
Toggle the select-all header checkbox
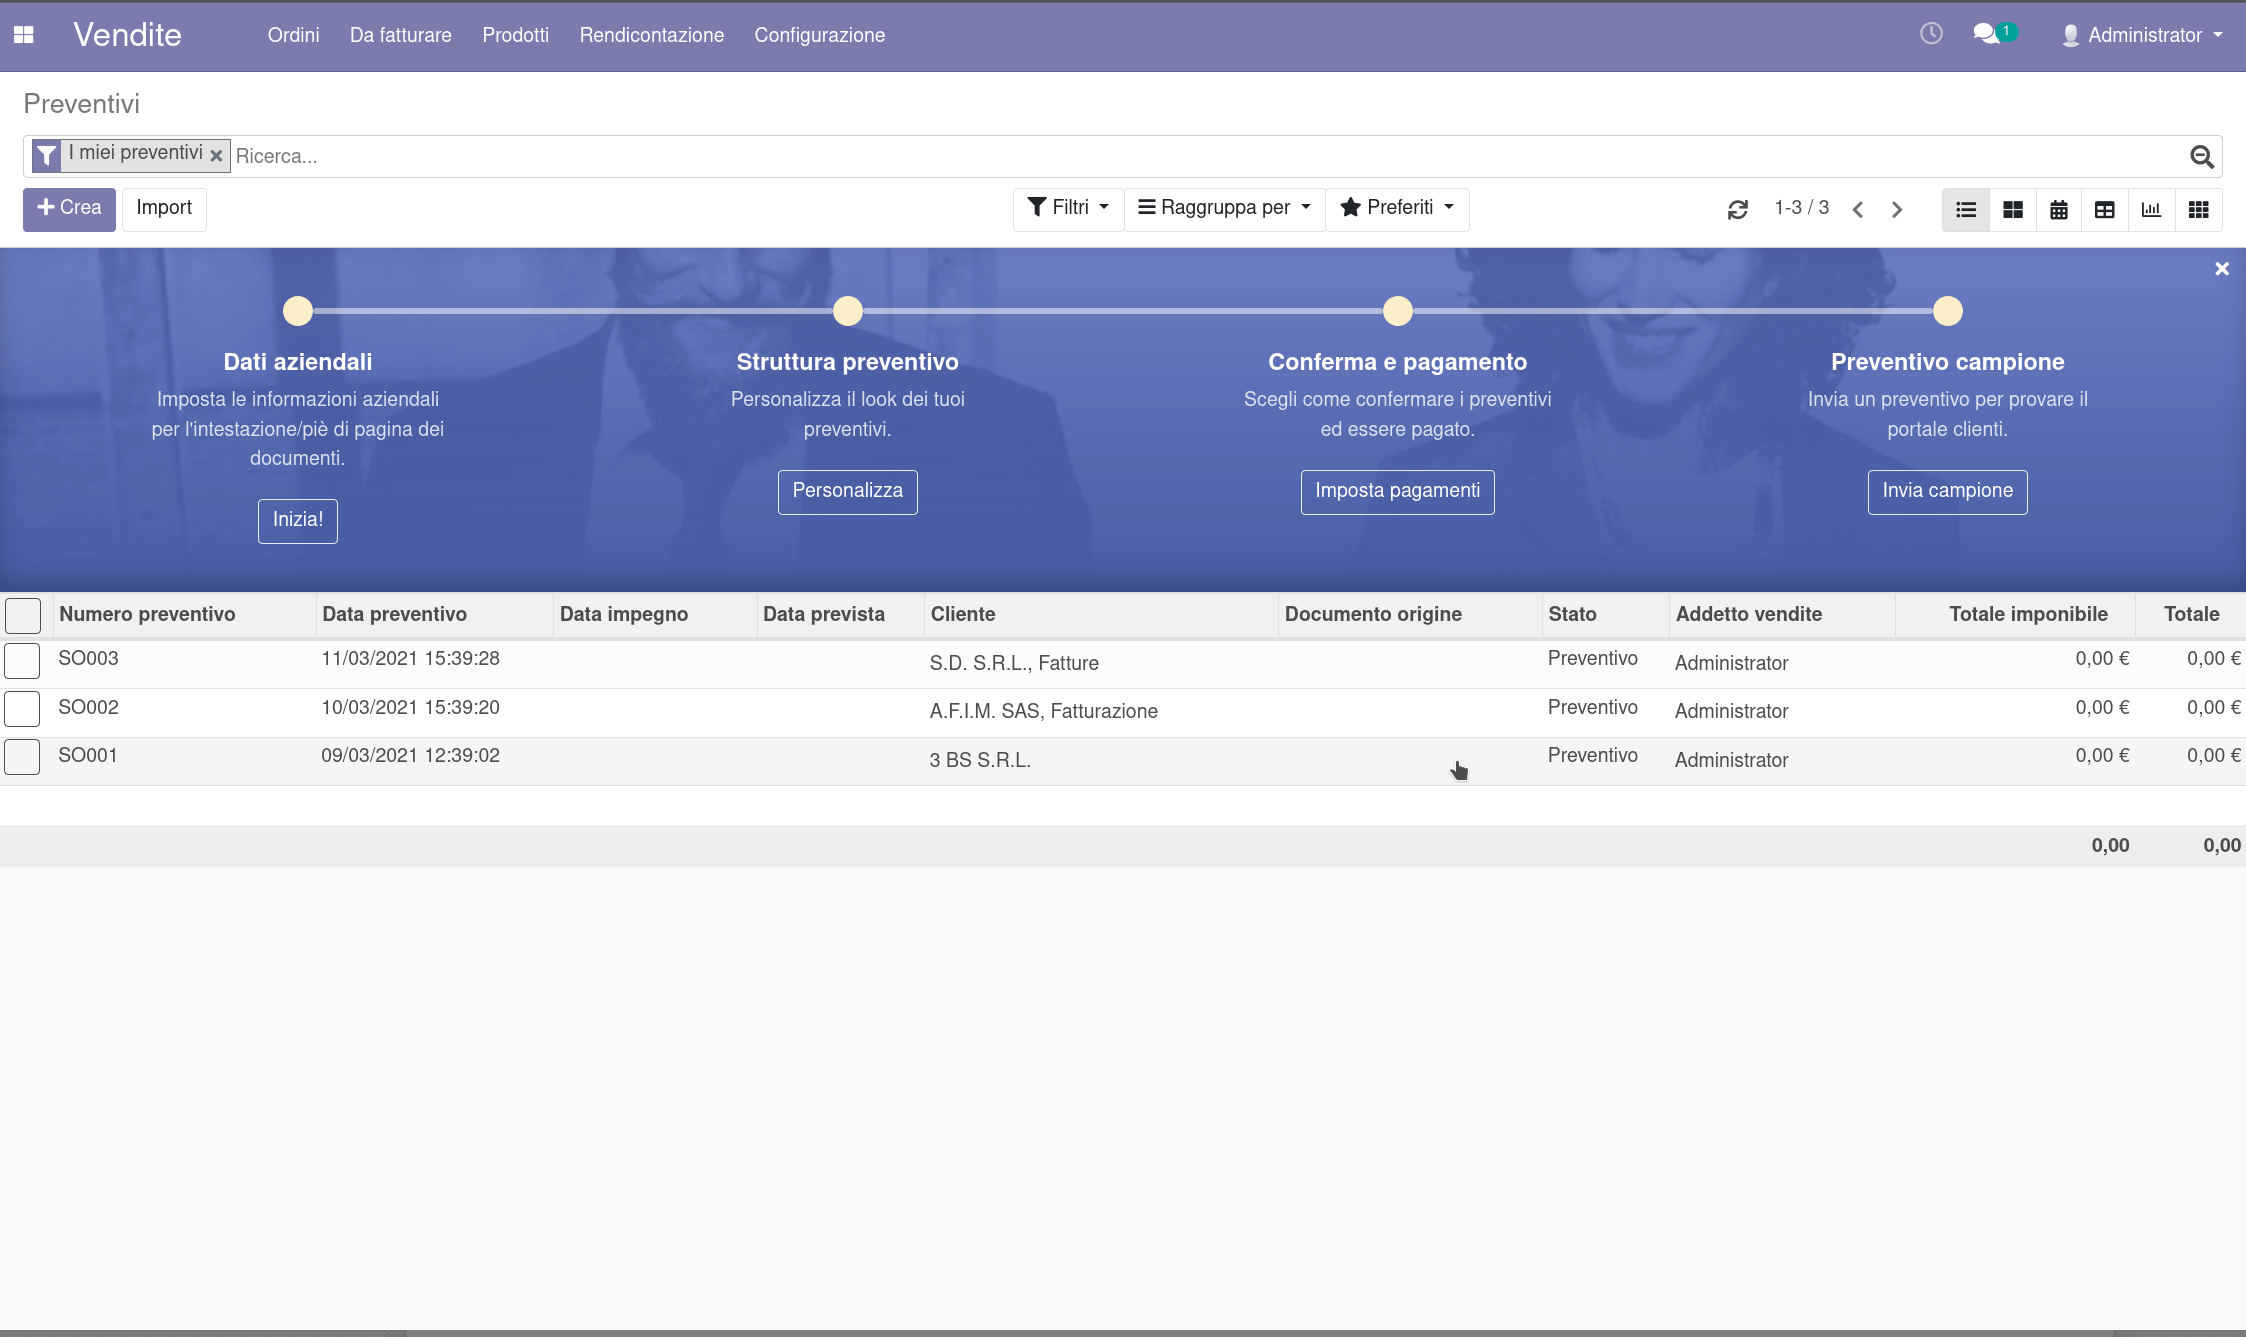(x=22, y=615)
